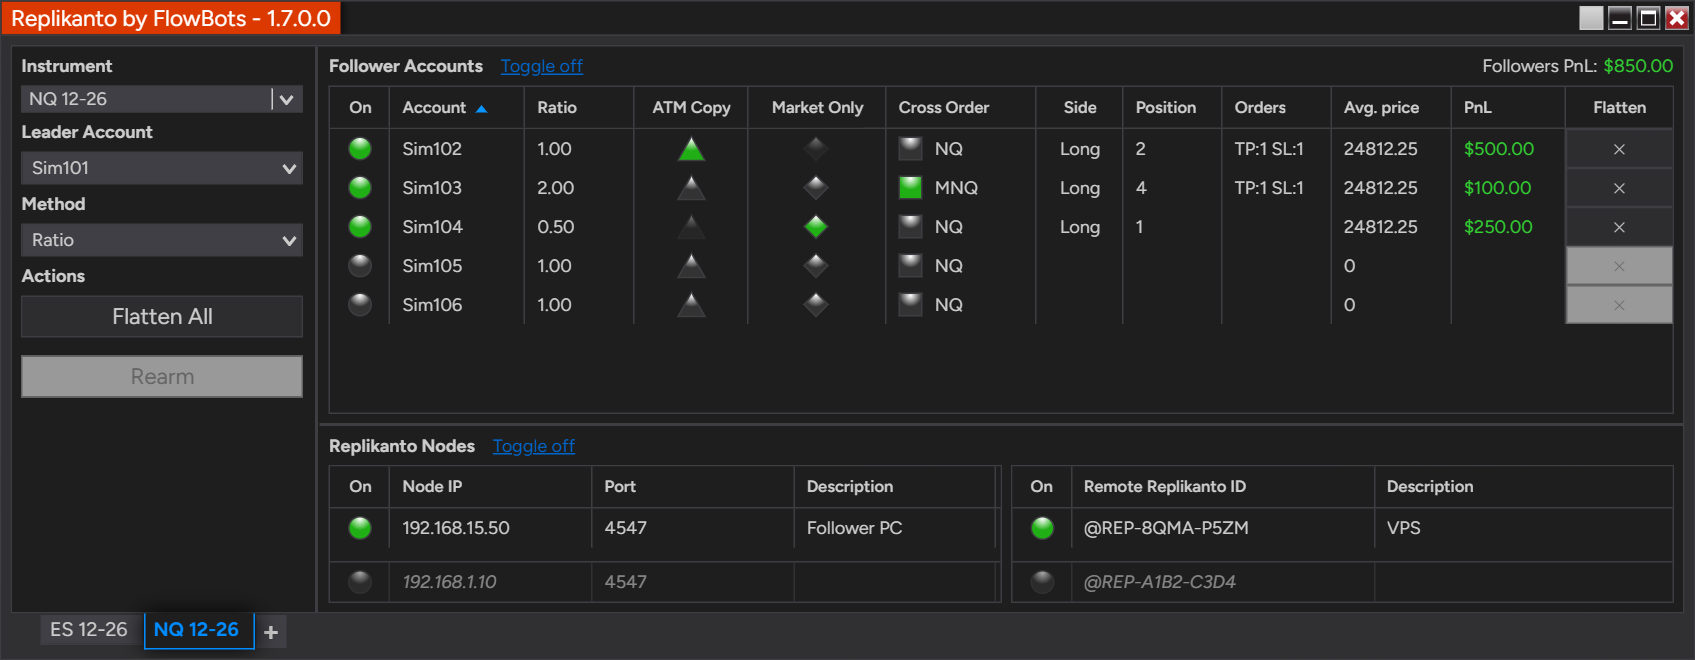The image size is (1695, 660).
Task: Open the Method Ratio dropdown
Action: [x=162, y=240]
